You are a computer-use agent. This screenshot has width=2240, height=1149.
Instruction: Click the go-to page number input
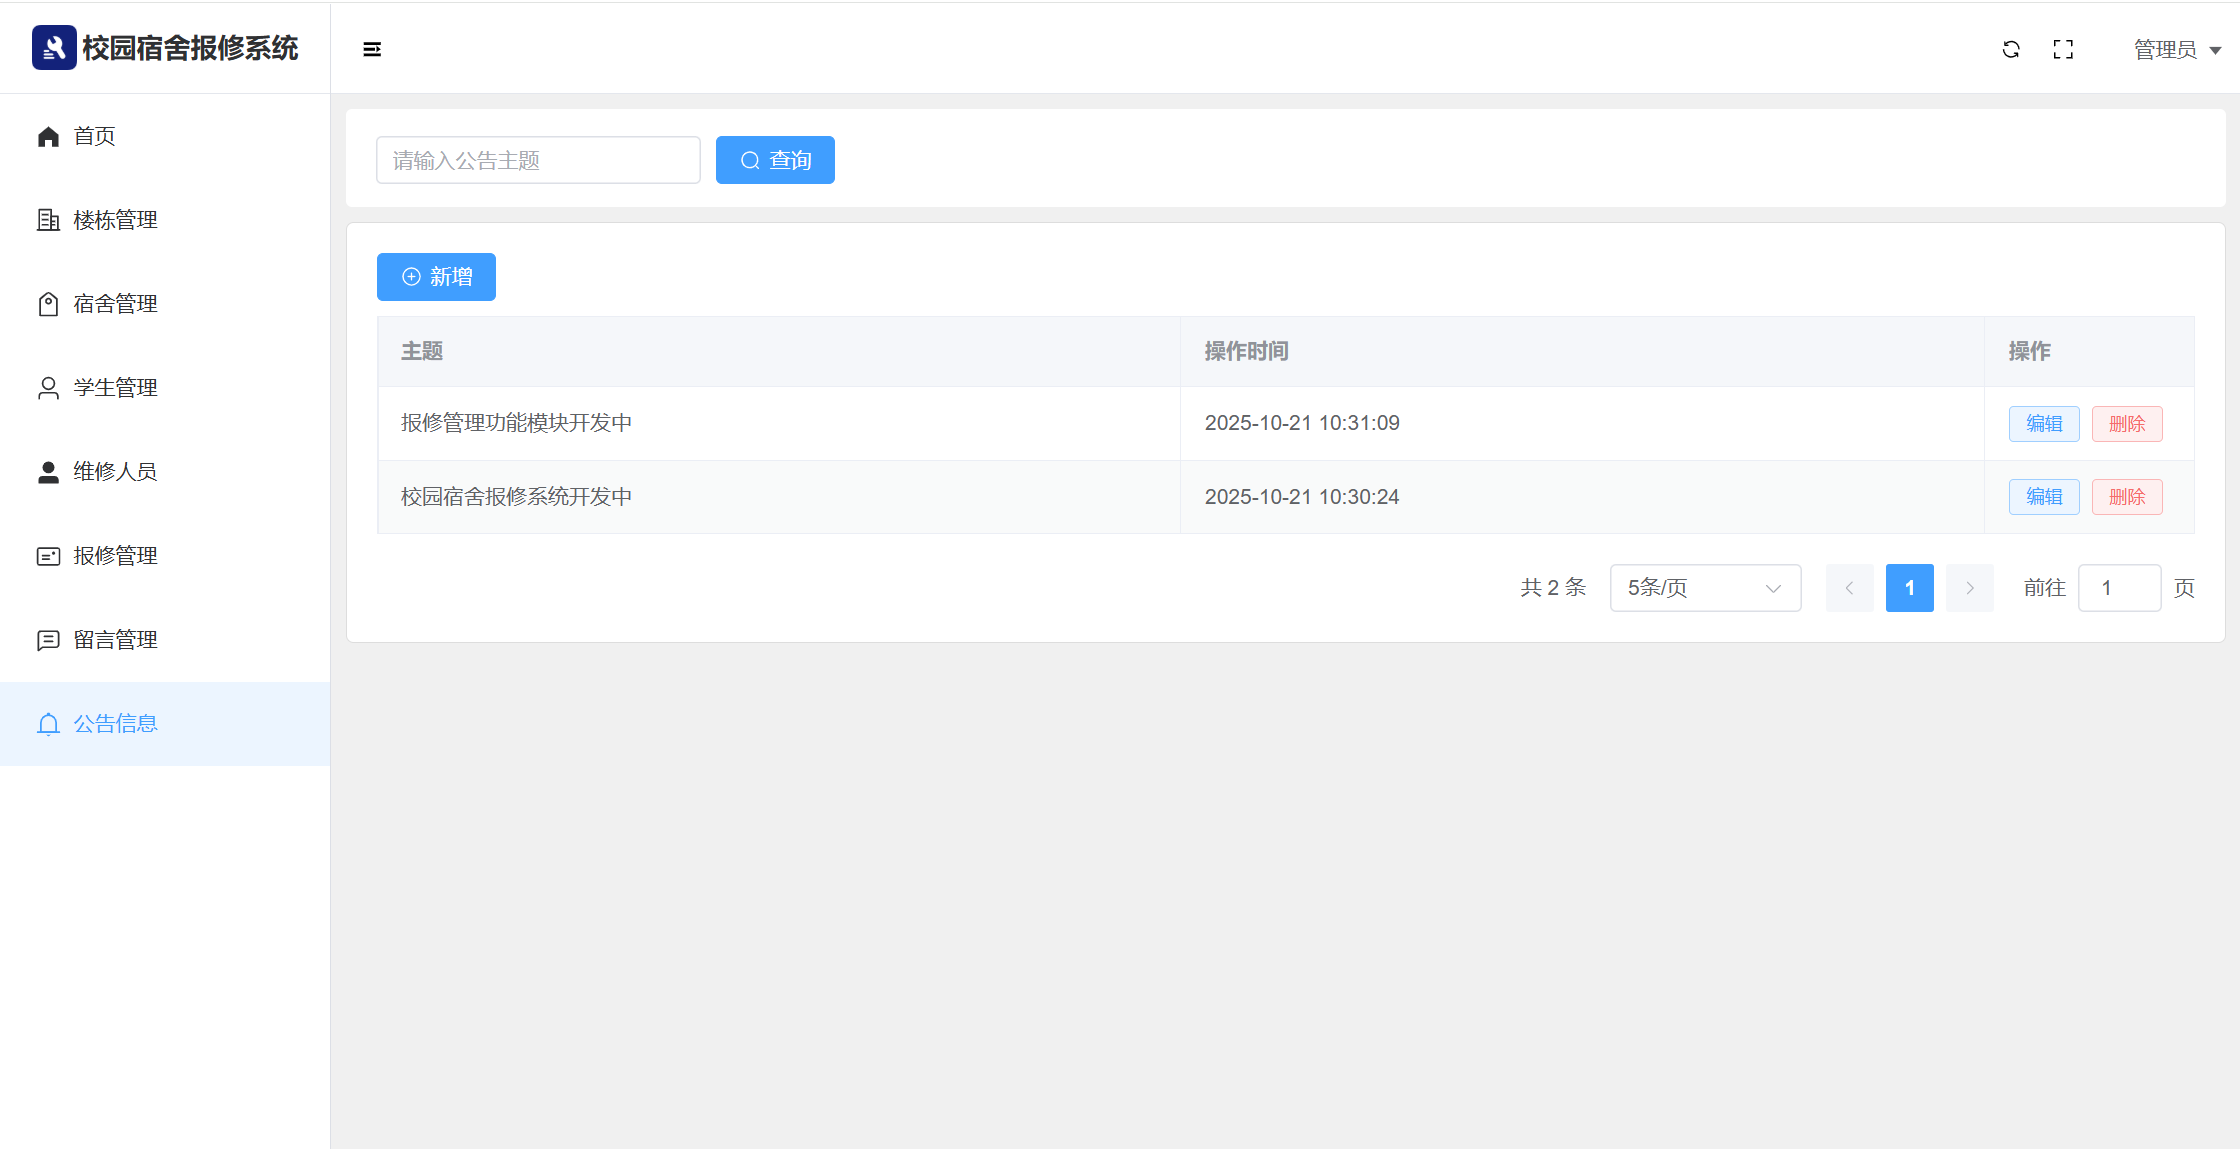coord(2119,588)
